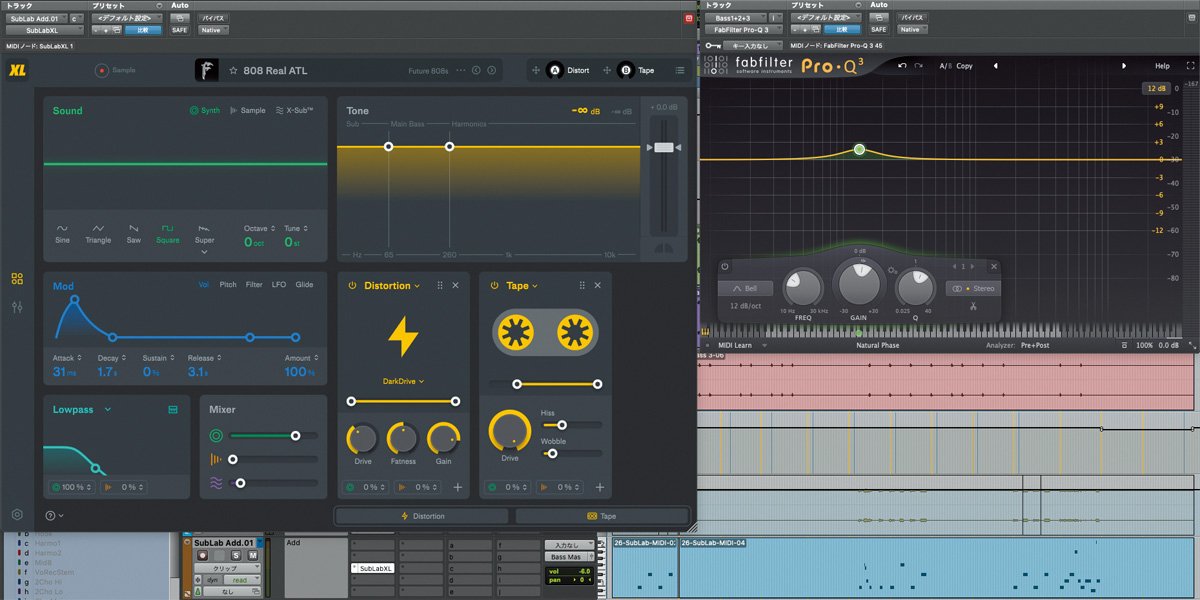Open the DarkDrive algorithm dropdown
This screenshot has width=1200, height=600.
(404, 381)
